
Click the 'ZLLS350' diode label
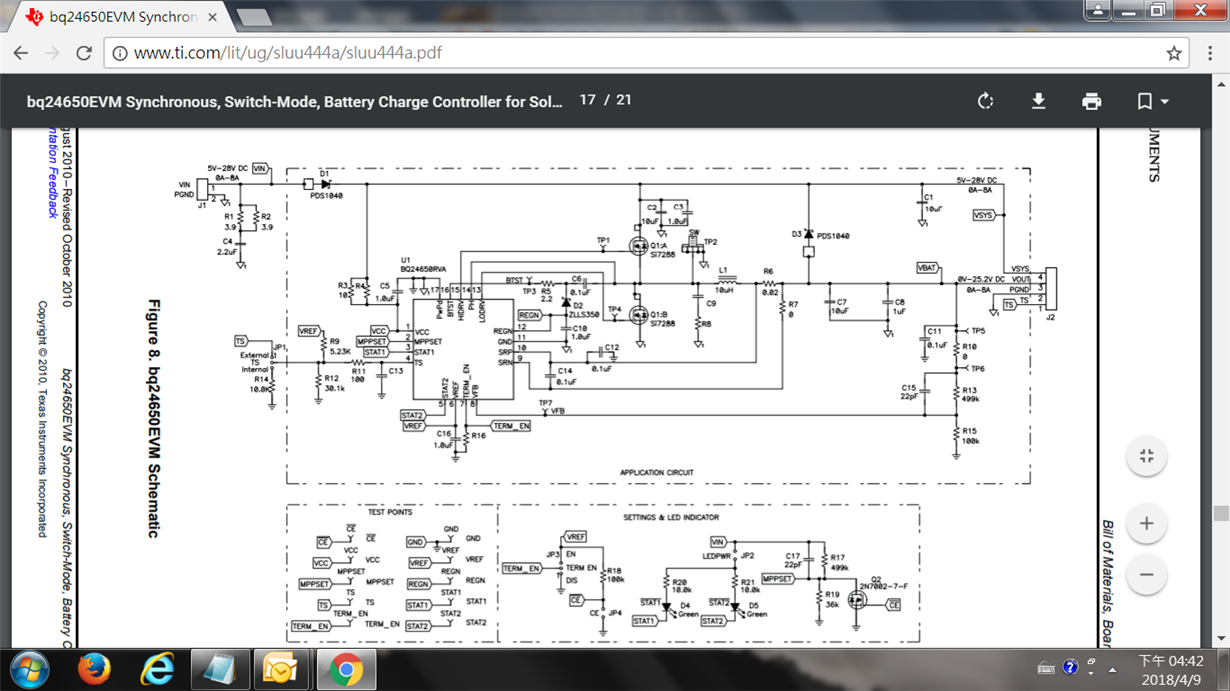584,314
